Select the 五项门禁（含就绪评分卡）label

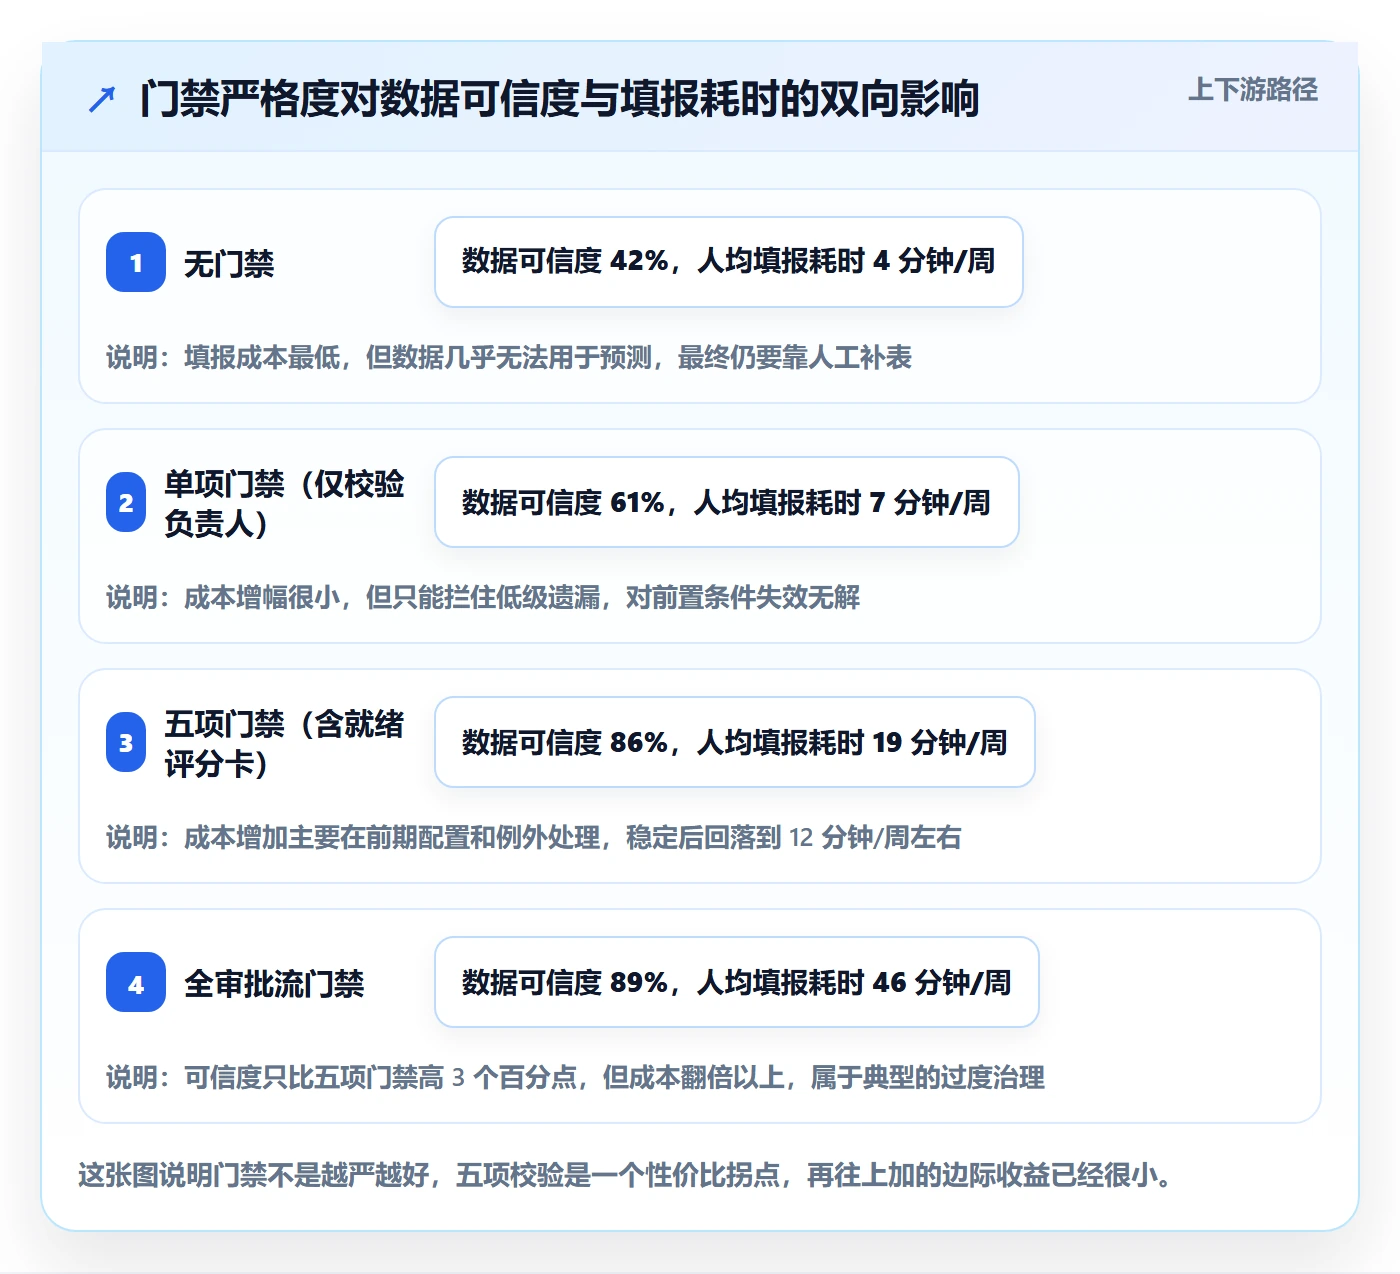pyautogui.click(x=285, y=743)
